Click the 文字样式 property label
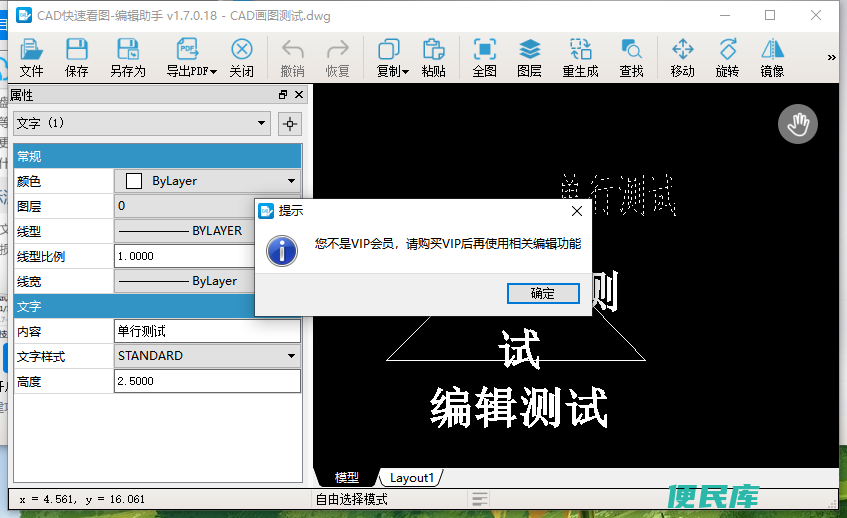Viewport: 847px width, 518px height. (x=41, y=356)
